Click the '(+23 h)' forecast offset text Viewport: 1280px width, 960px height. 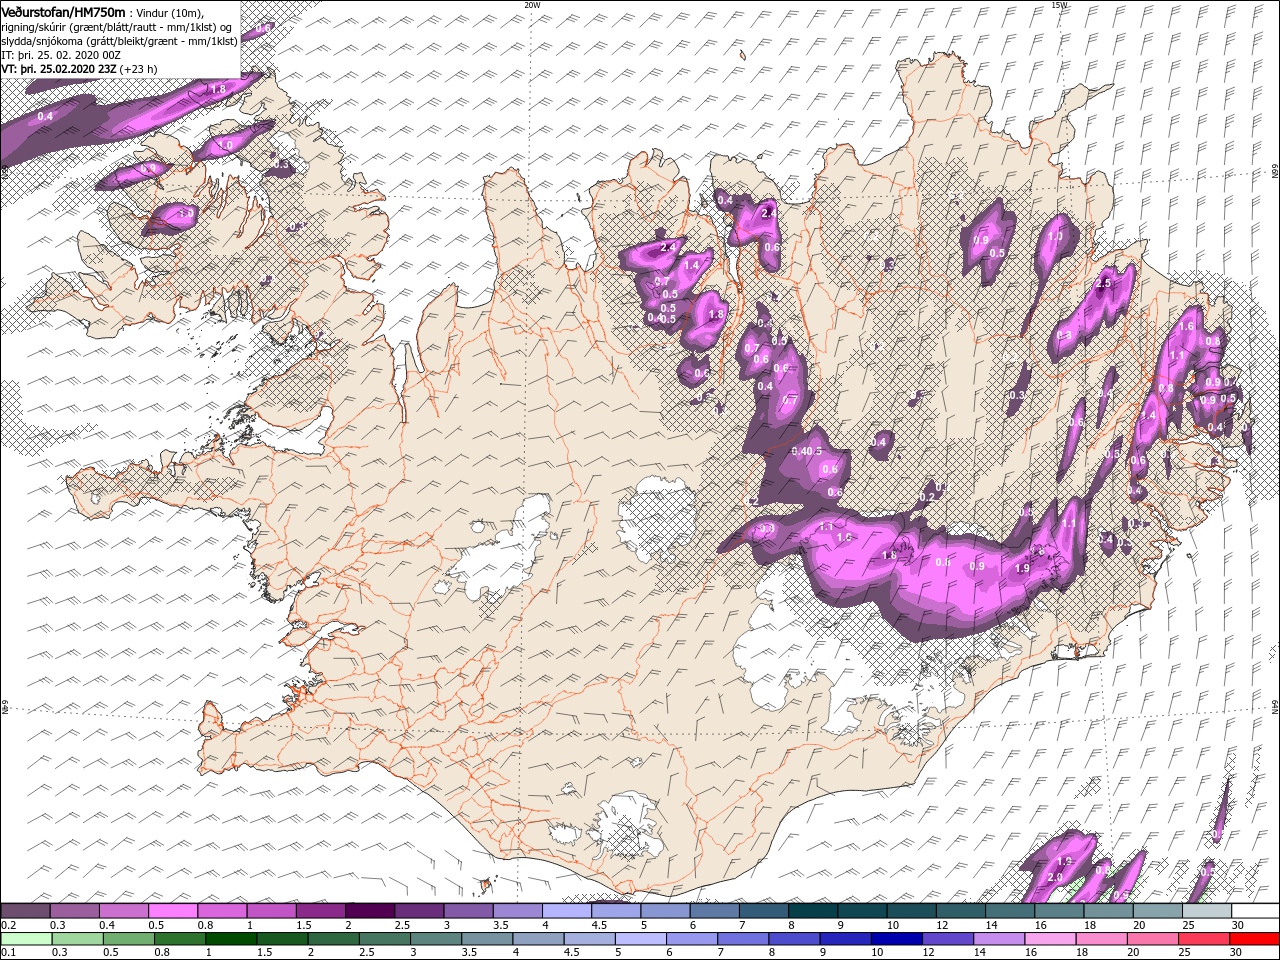141,69
